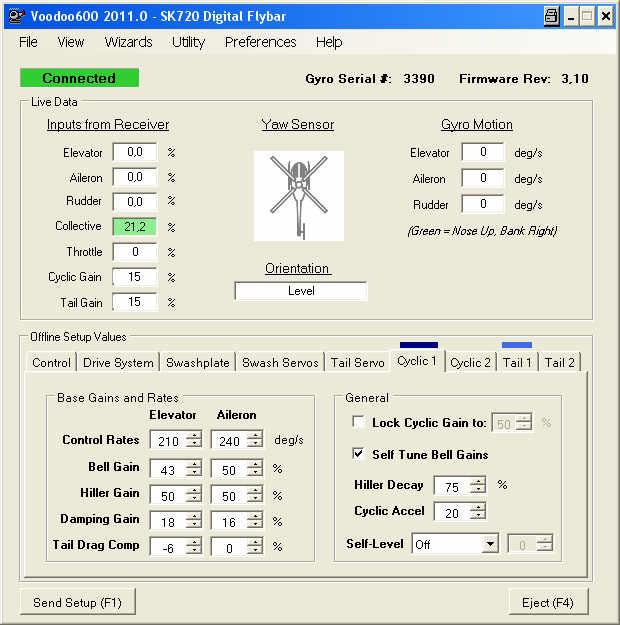Switch to the Tail 1 tab
Viewport: 620px width, 625px height.
tap(517, 363)
